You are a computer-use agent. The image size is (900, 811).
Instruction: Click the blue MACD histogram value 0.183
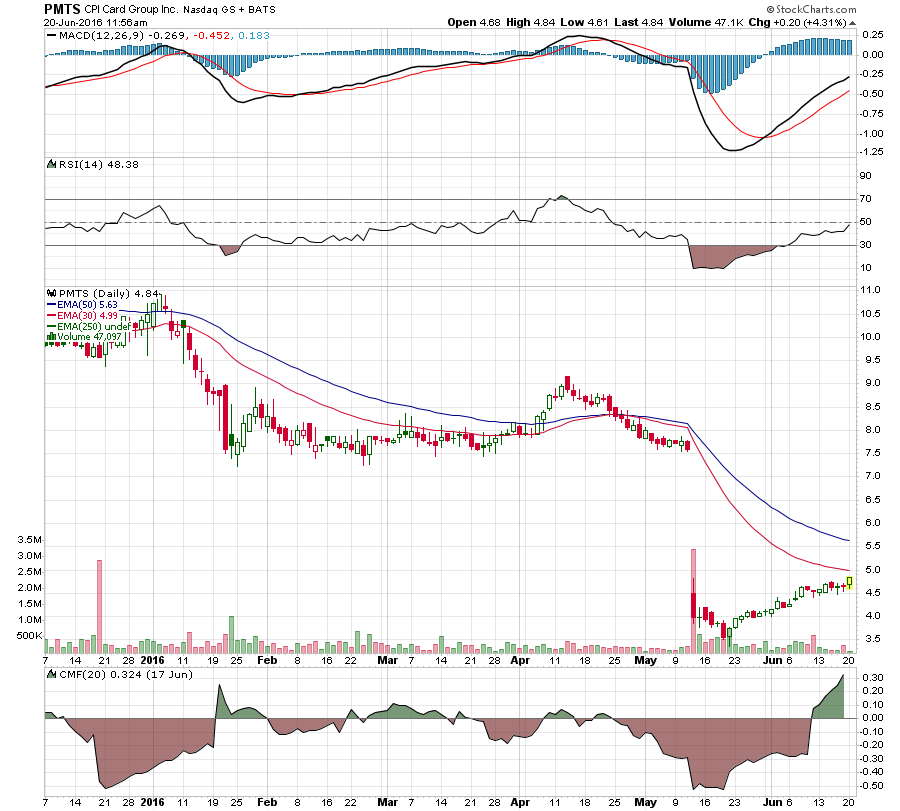[254, 36]
